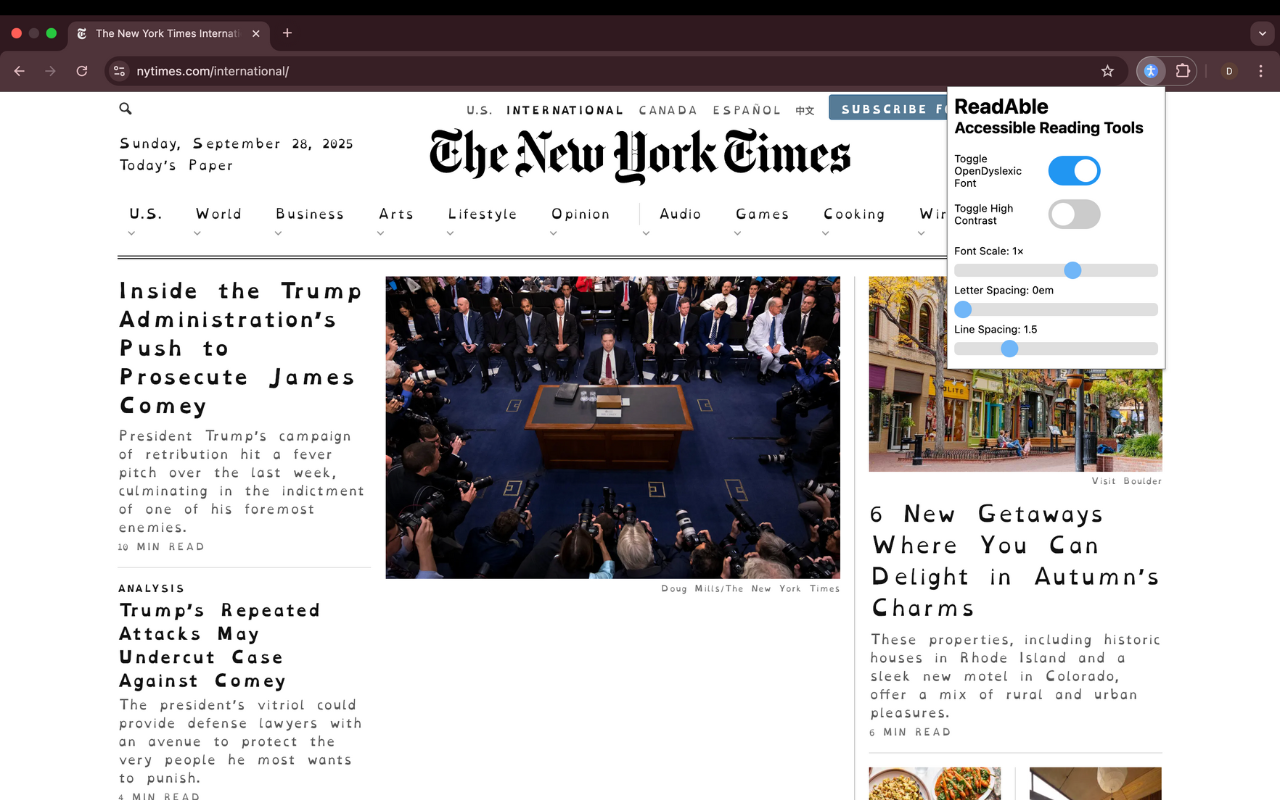The height and width of the screenshot is (800, 1280).
Task: Switch to the Chinese 中文 edition
Action: tap(805, 110)
